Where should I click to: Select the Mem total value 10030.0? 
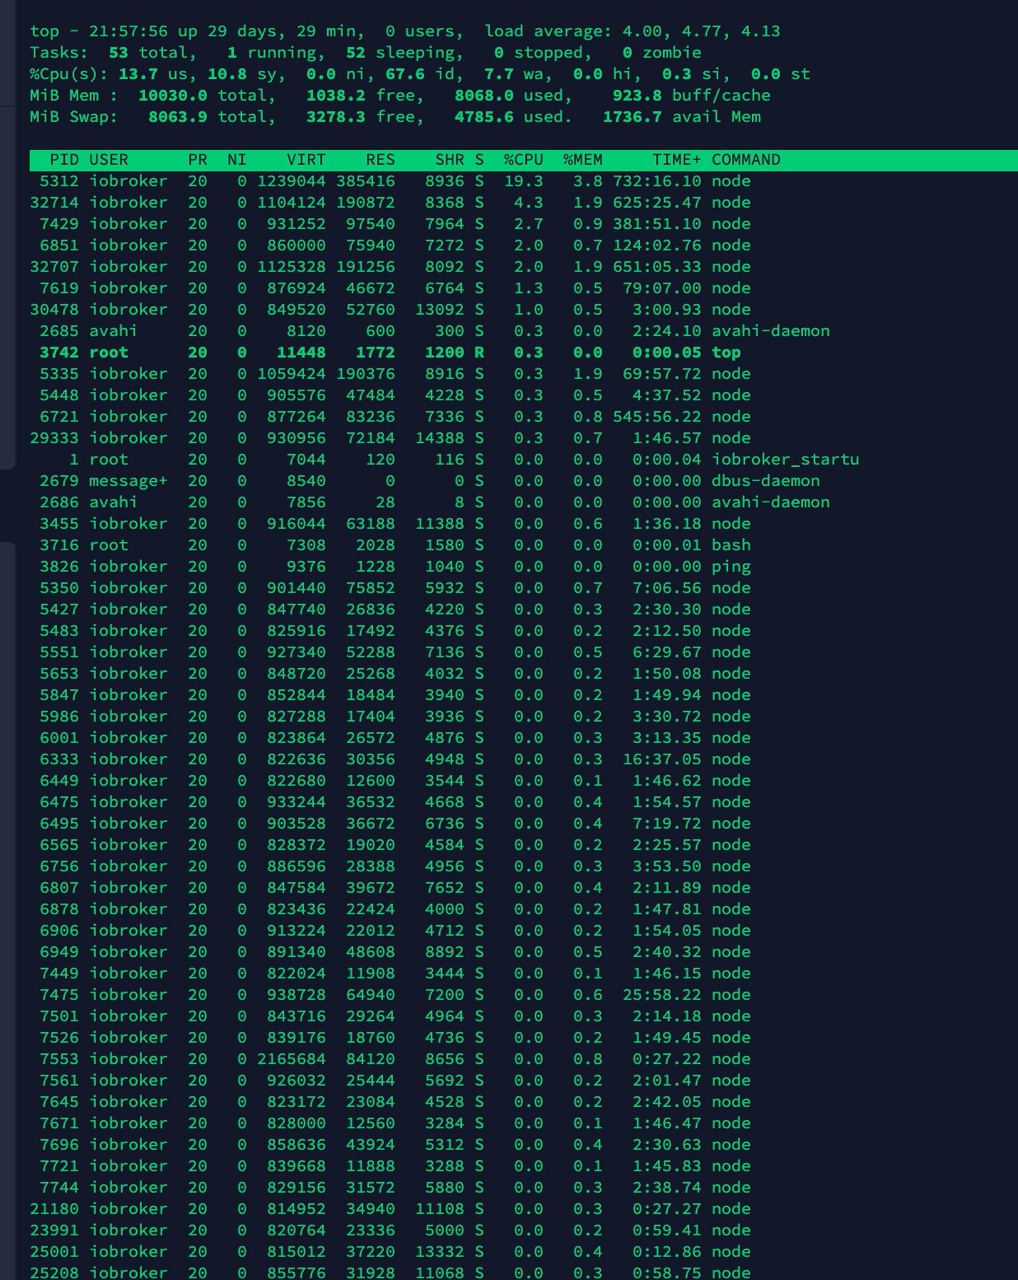pos(173,95)
